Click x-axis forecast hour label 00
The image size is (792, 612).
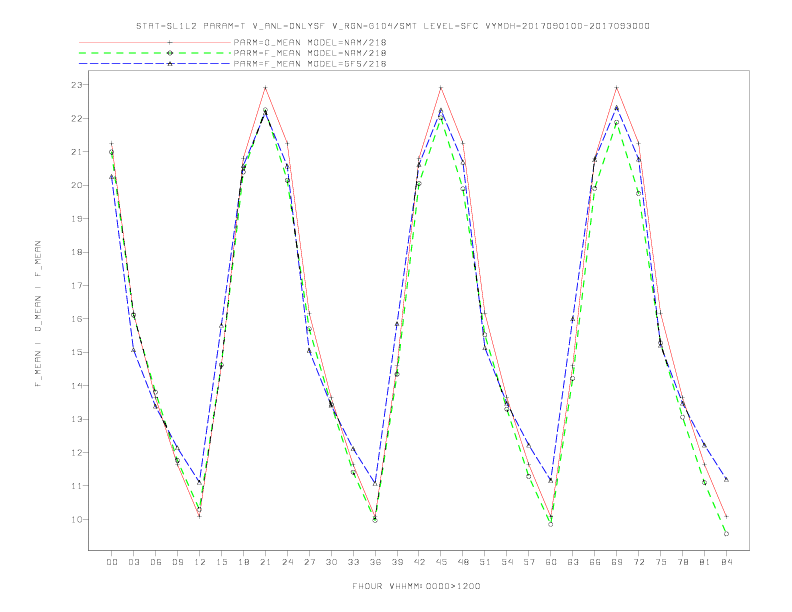point(112,562)
